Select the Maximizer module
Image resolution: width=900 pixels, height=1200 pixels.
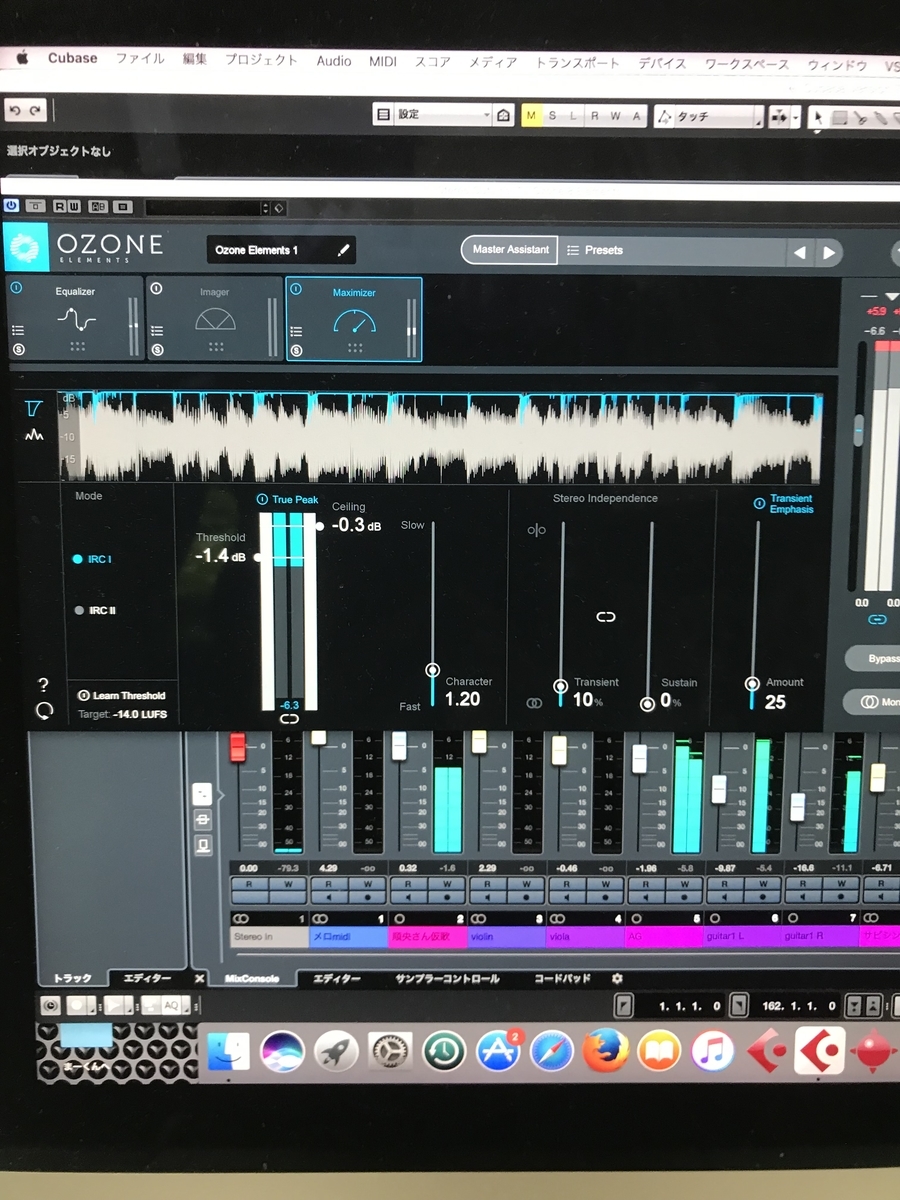pyautogui.click(x=354, y=319)
